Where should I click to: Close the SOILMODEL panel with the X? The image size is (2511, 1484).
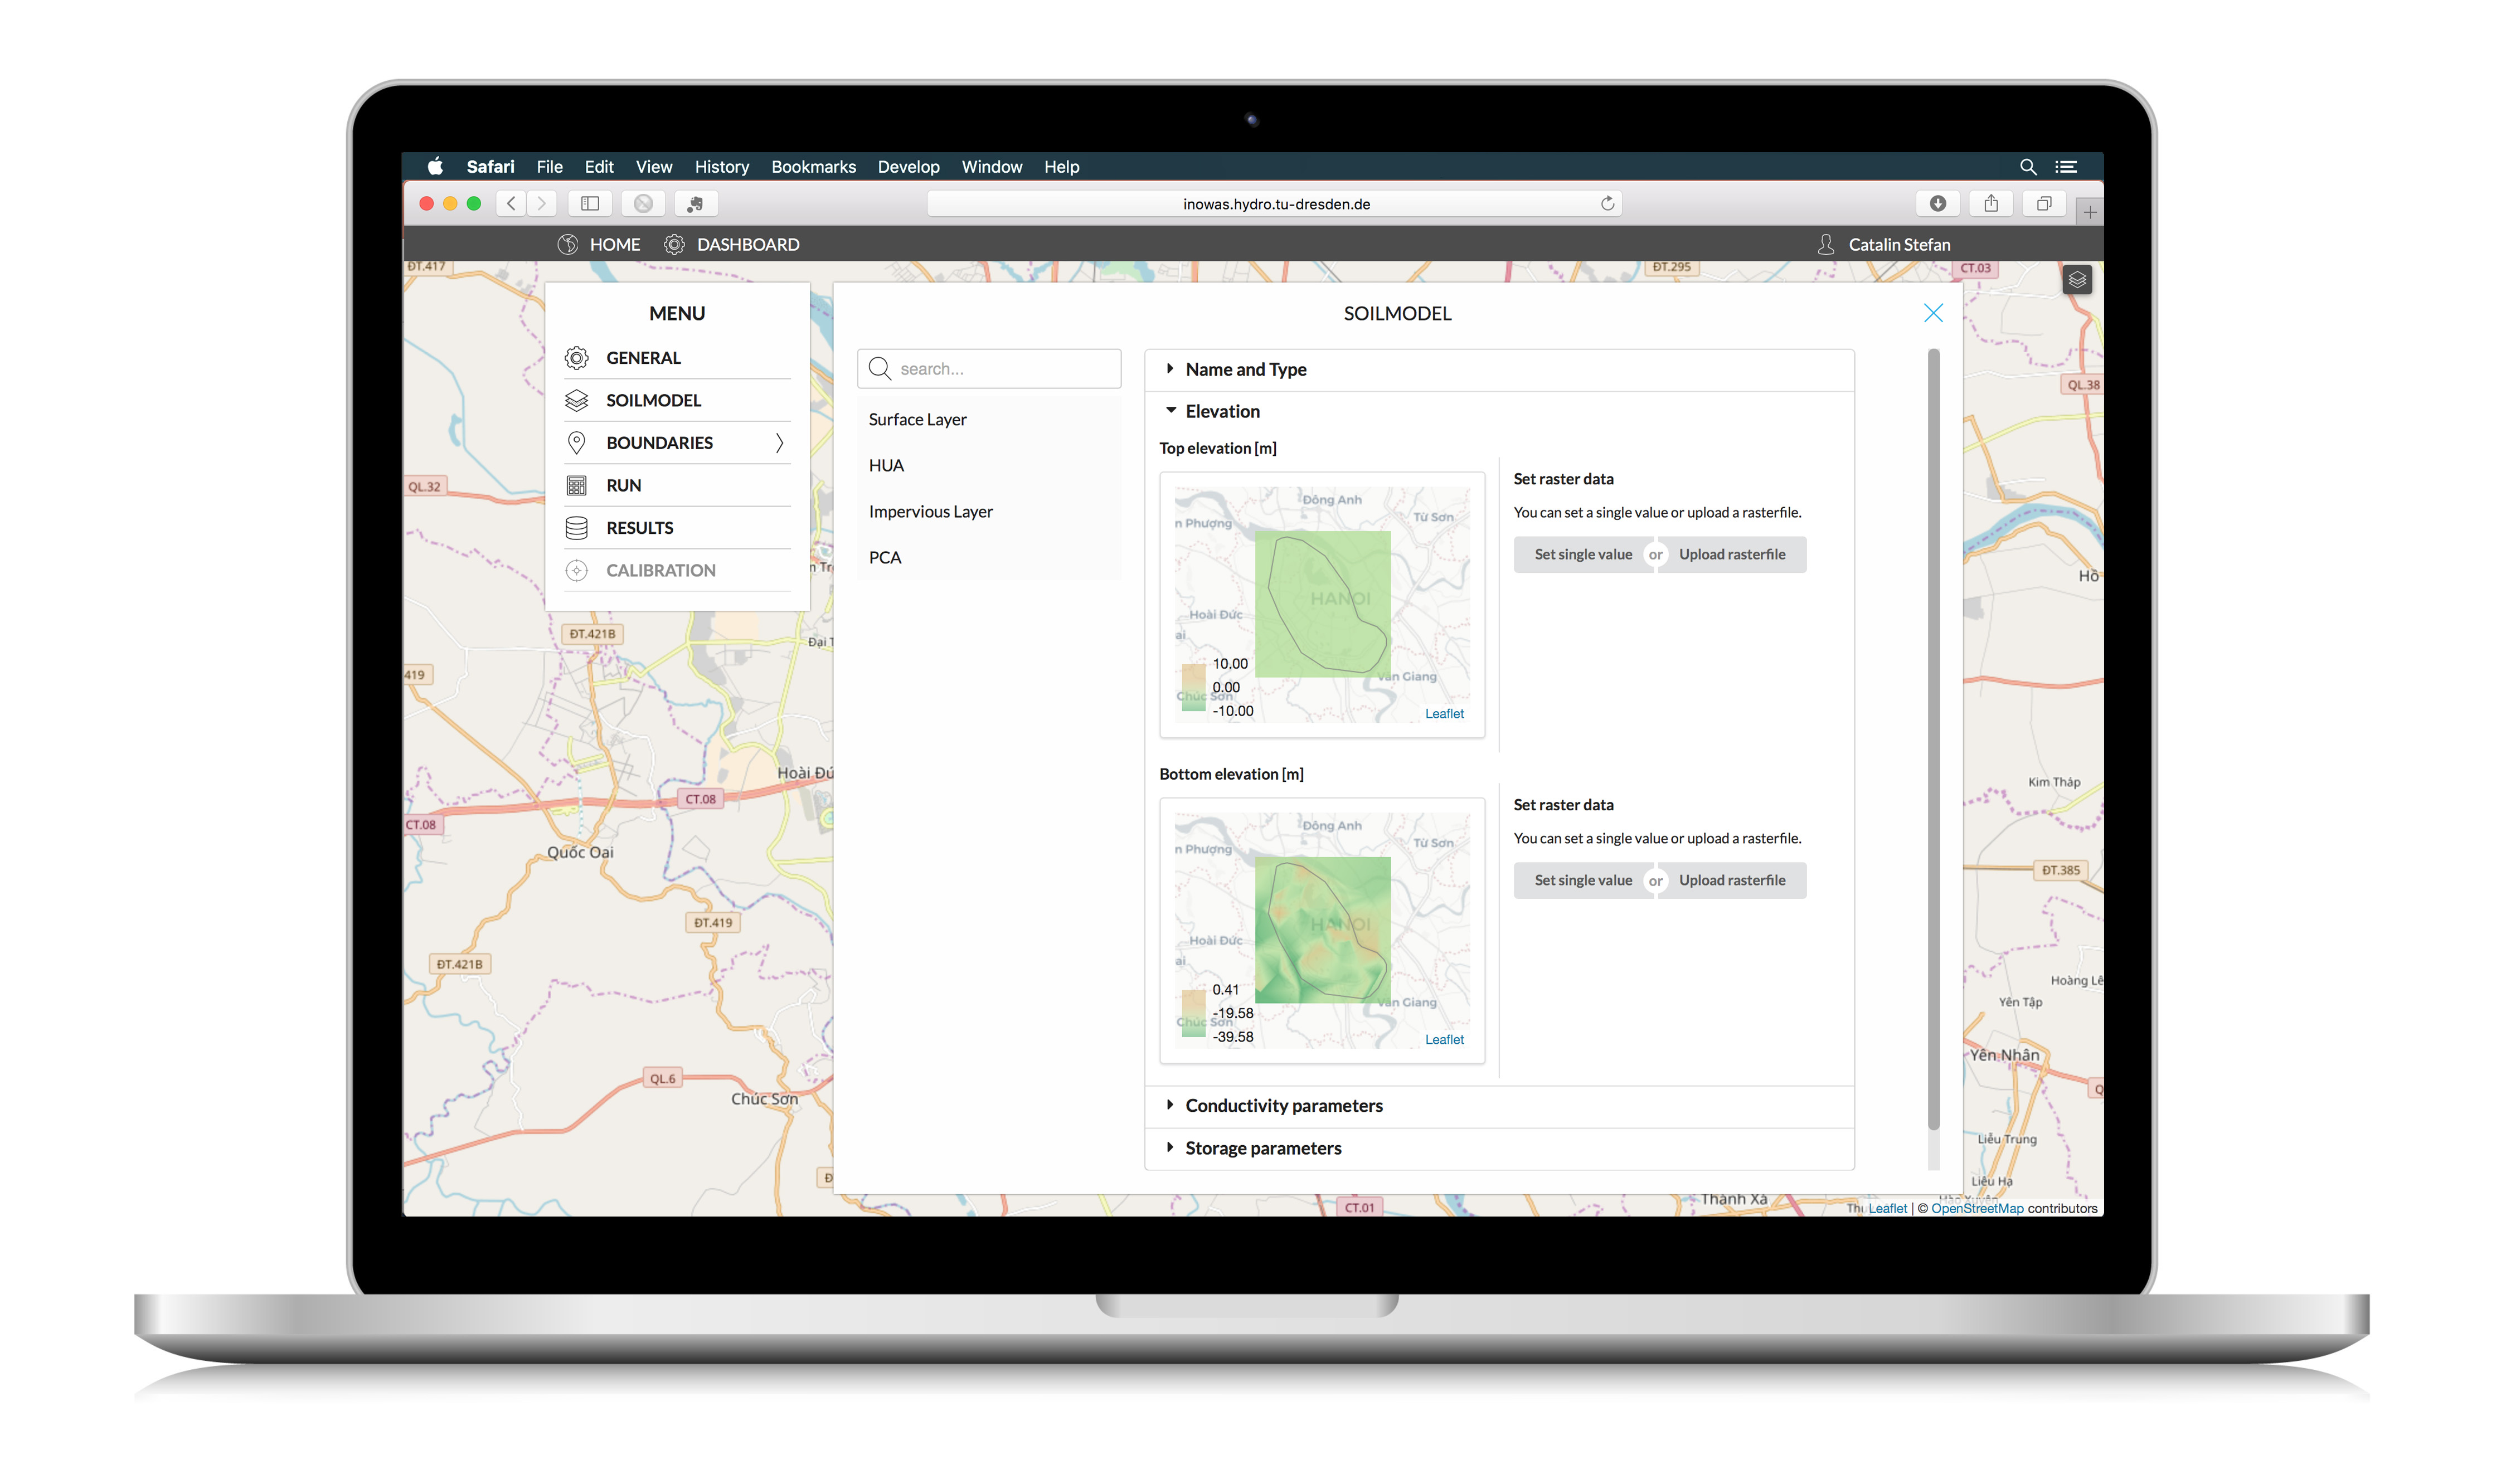coord(1933,314)
